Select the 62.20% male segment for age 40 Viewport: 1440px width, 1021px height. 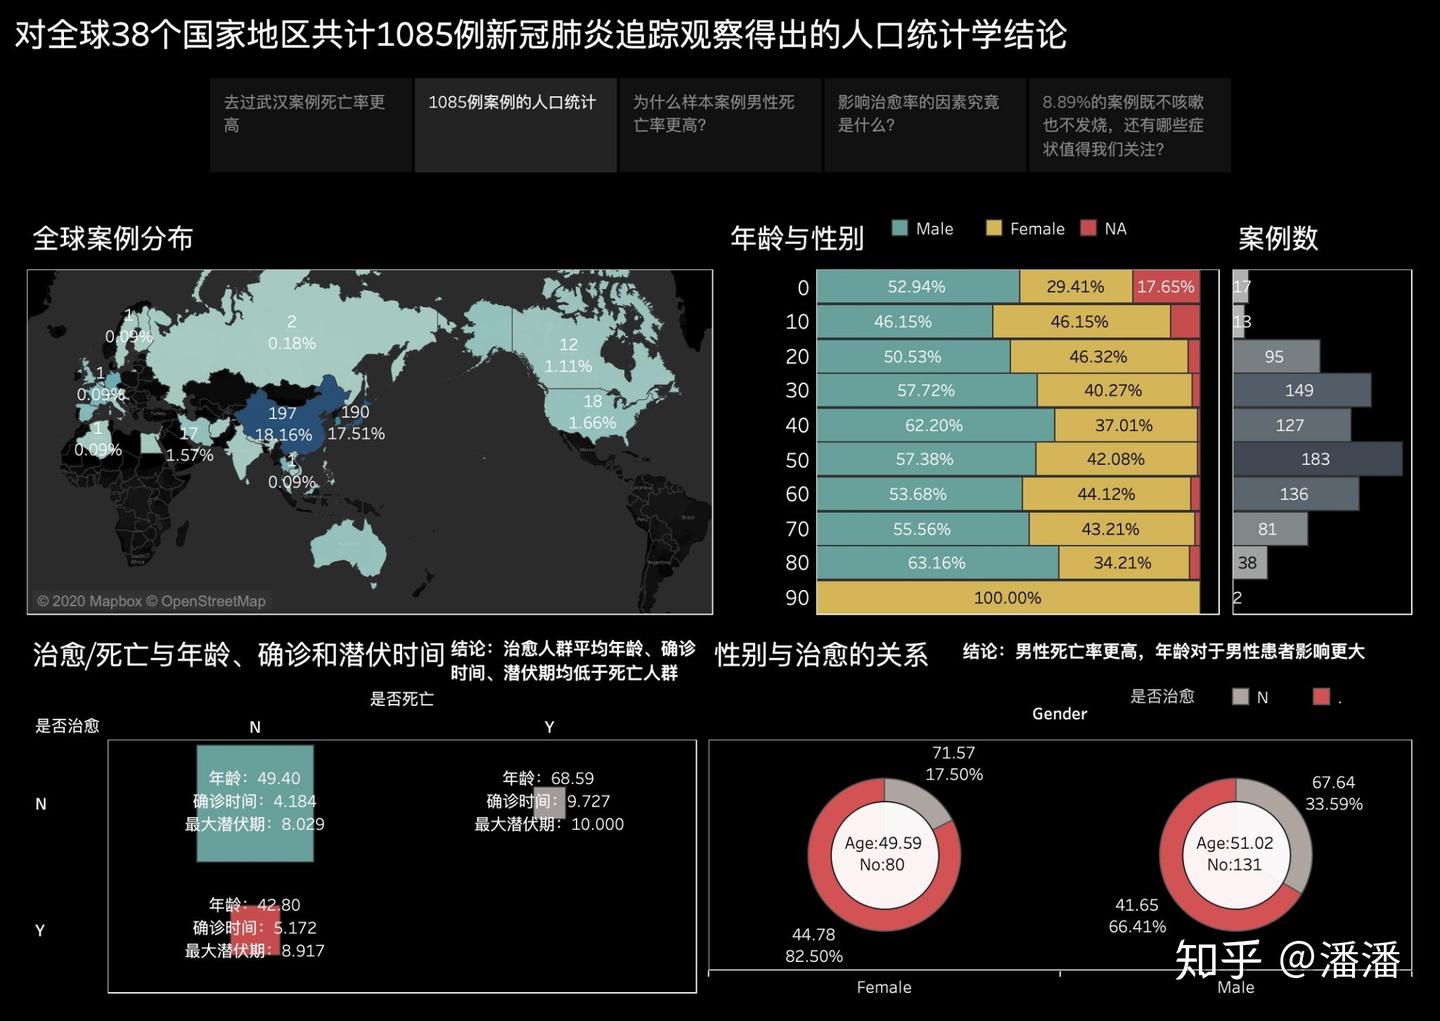click(936, 425)
